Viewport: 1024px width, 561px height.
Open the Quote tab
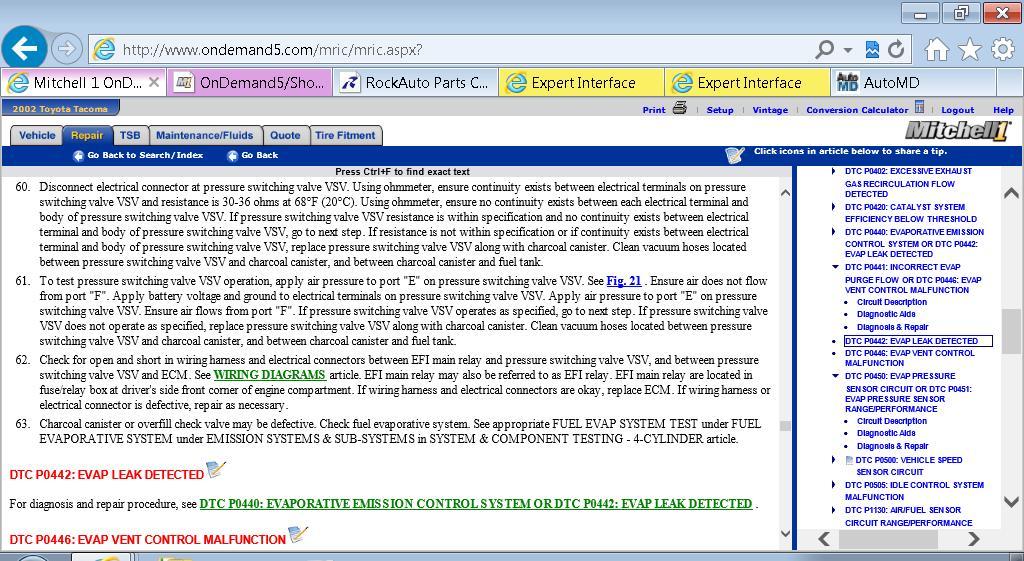(x=285, y=135)
